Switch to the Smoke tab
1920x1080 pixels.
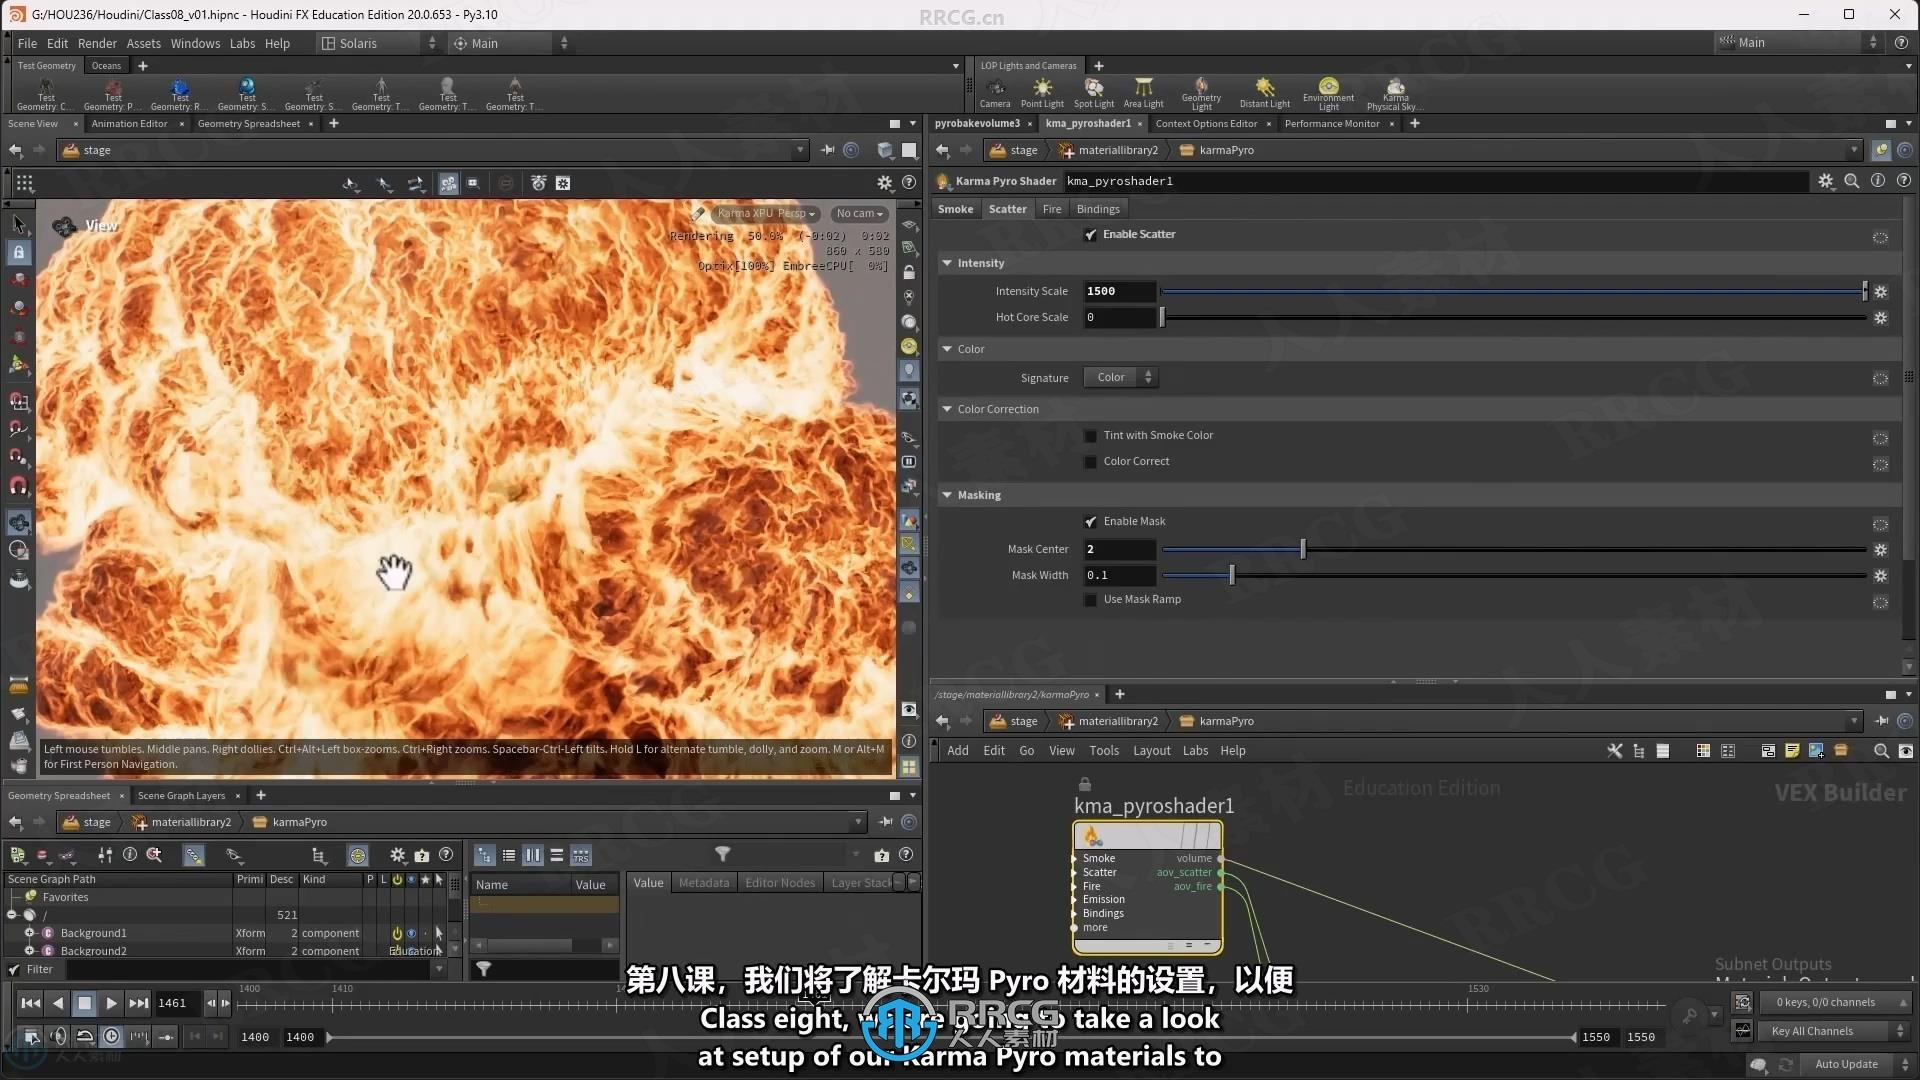pos(955,209)
